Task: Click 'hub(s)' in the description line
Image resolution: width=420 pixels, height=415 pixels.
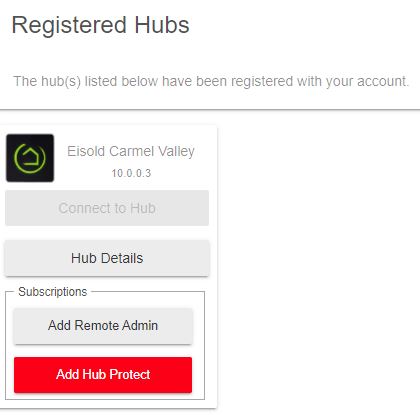Action: tap(61, 82)
